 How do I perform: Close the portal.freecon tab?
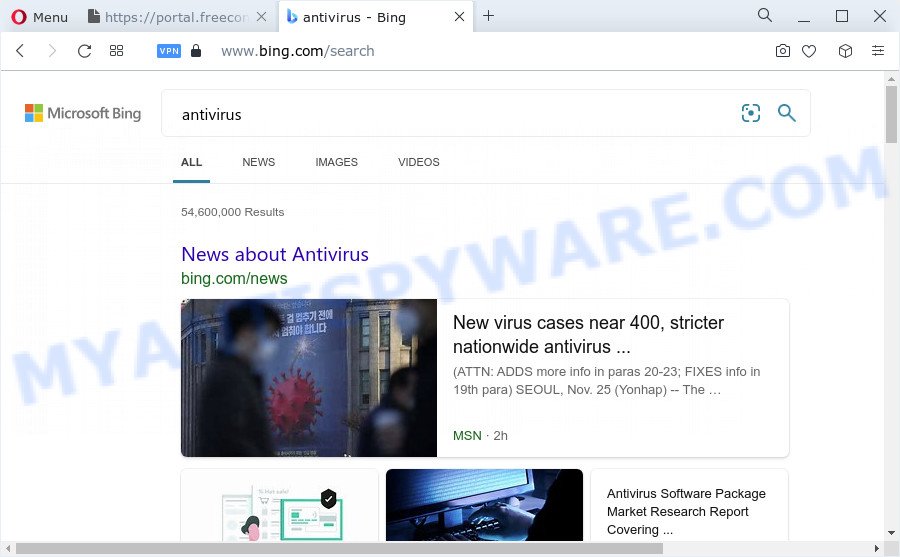pos(261,17)
